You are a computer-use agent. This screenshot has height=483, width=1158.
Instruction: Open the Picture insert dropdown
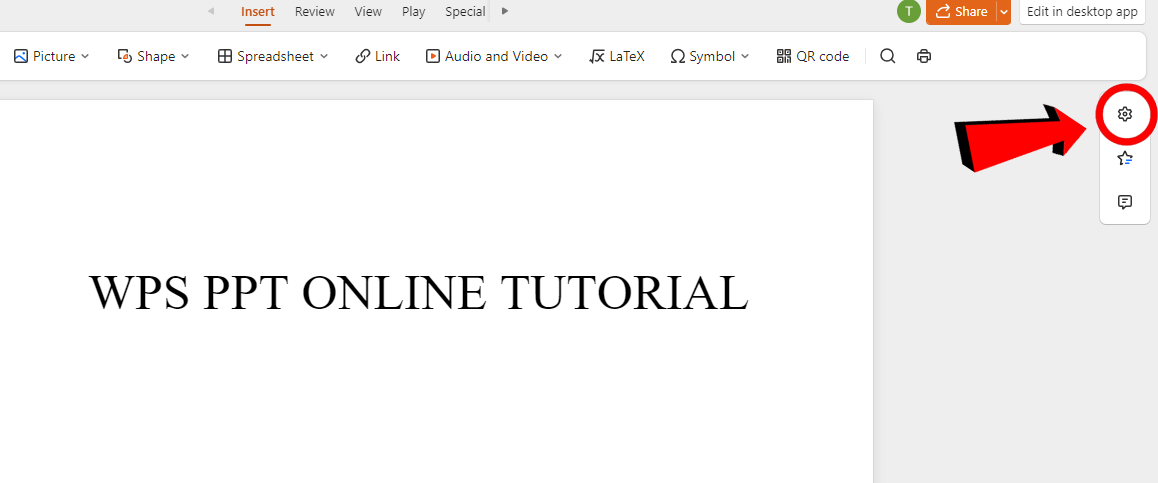(52, 56)
